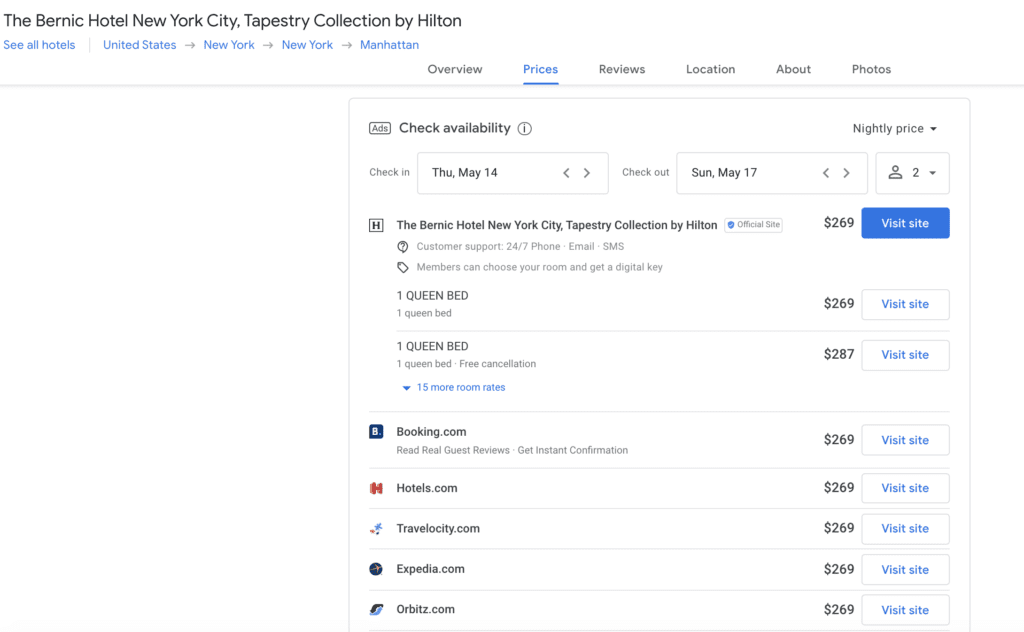
Task: Open the Nightly price dropdown
Action: [x=894, y=128]
